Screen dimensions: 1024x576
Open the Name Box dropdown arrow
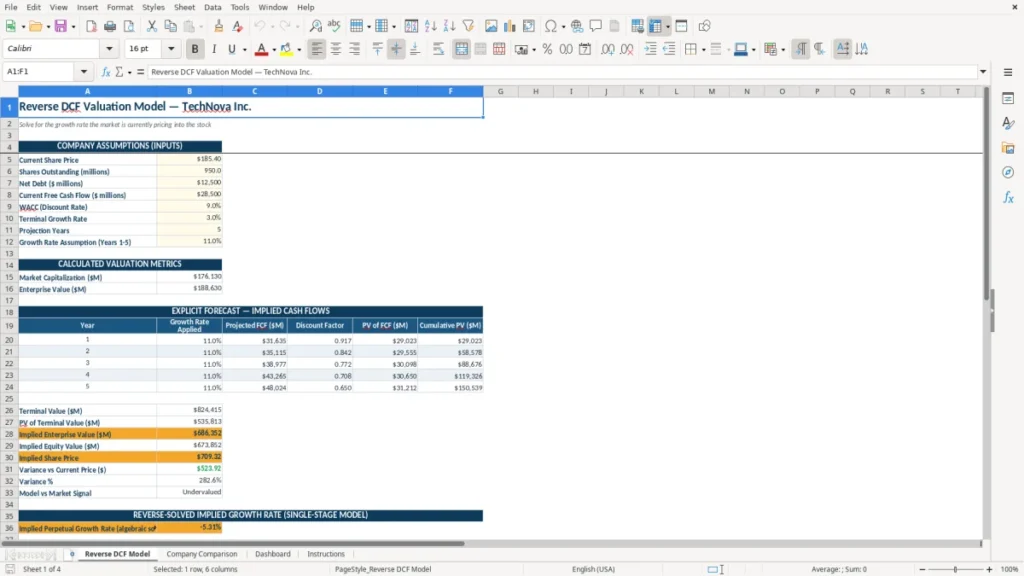tap(84, 72)
